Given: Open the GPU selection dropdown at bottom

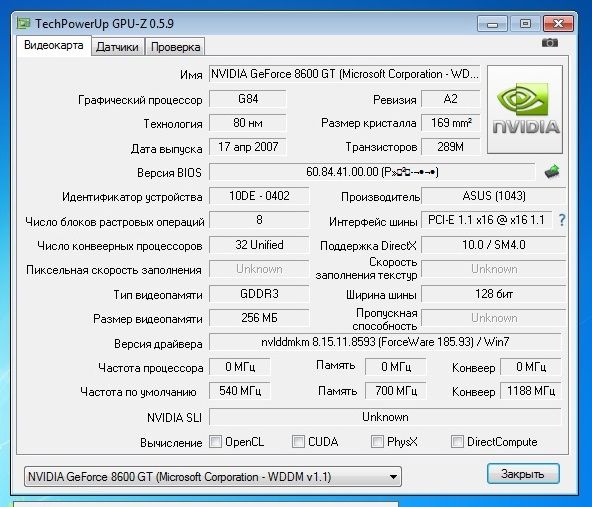Looking at the screenshot, I should pos(213,477).
